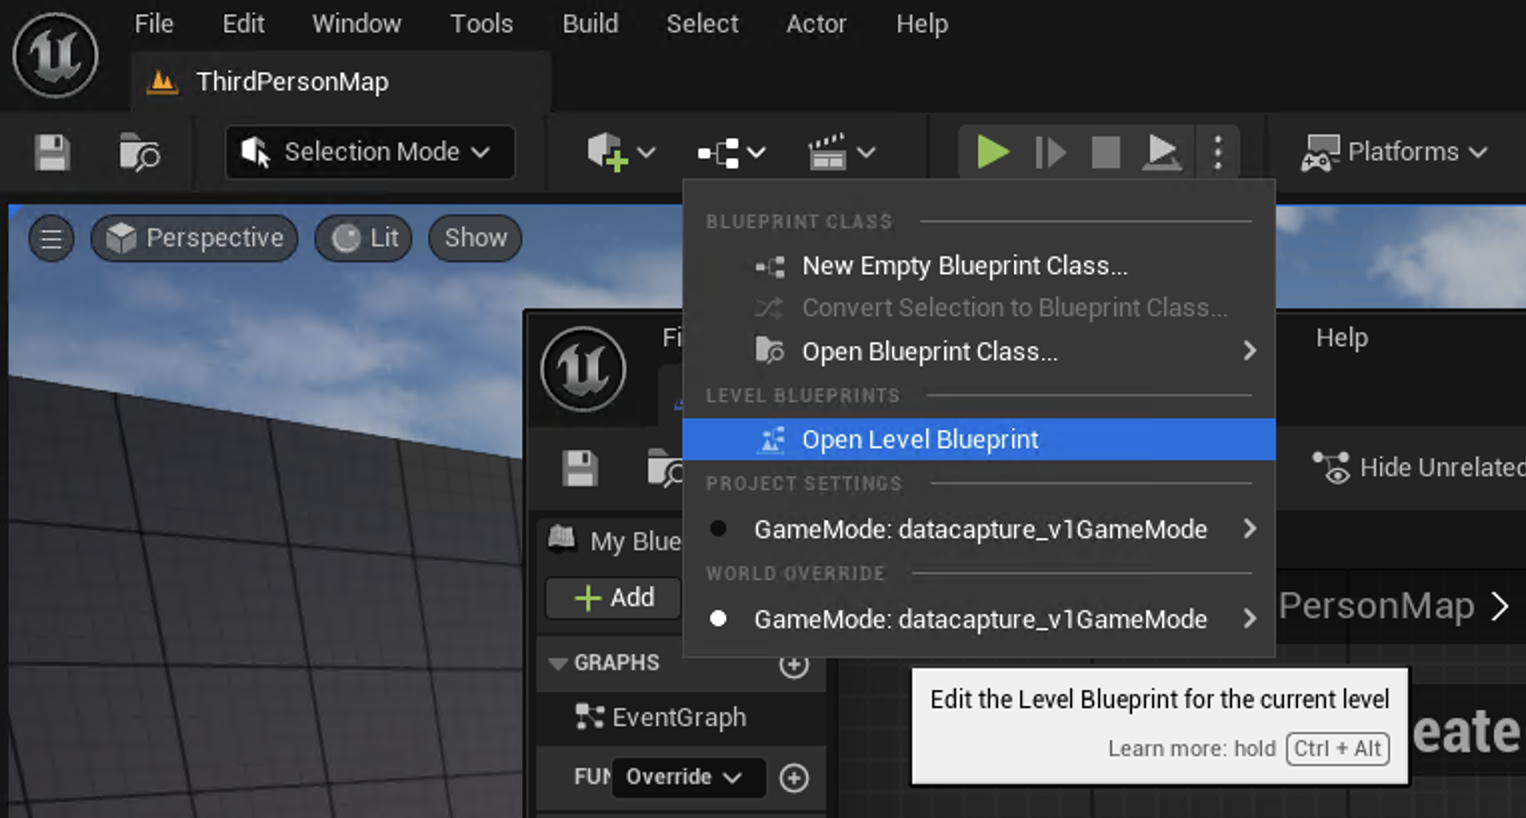The width and height of the screenshot is (1526, 818).
Task: Select the World Override GameMode radio button
Action: (718, 618)
